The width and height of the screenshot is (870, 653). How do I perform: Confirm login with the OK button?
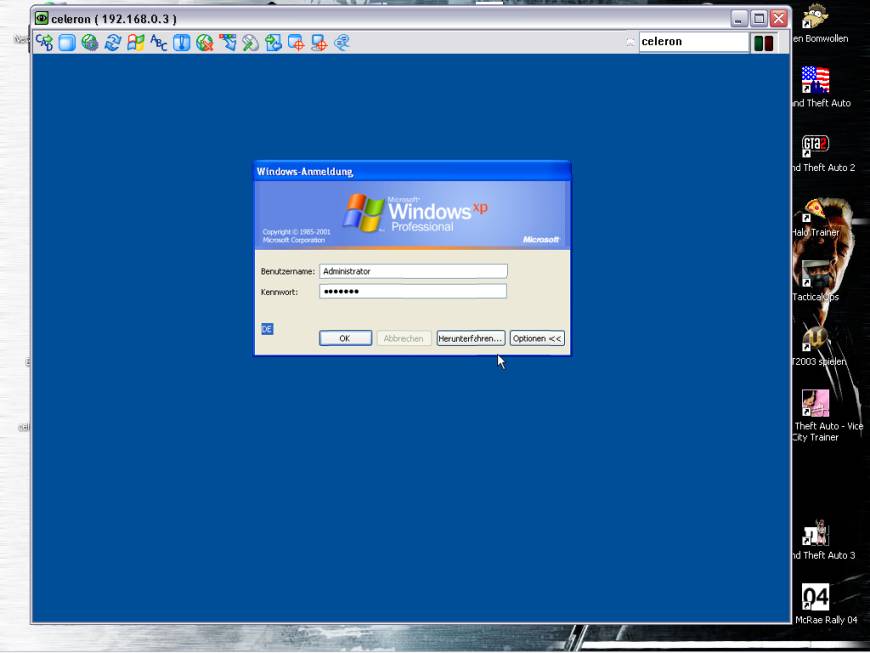(x=345, y=338)
